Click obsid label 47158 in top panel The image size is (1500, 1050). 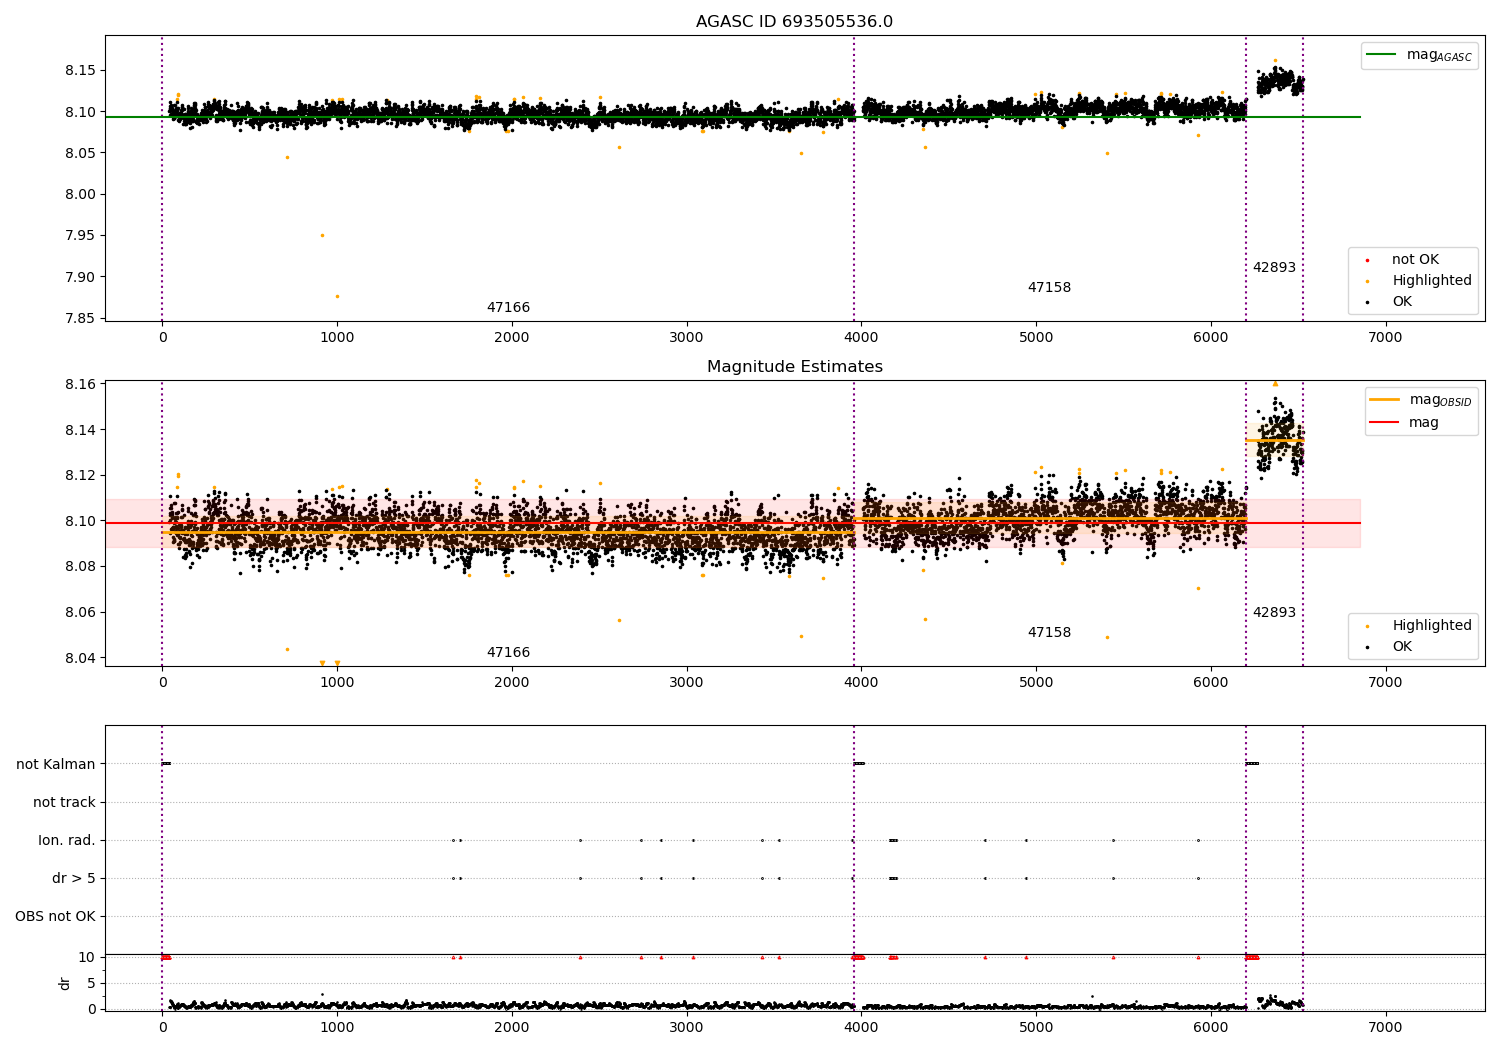point(1049,288)
